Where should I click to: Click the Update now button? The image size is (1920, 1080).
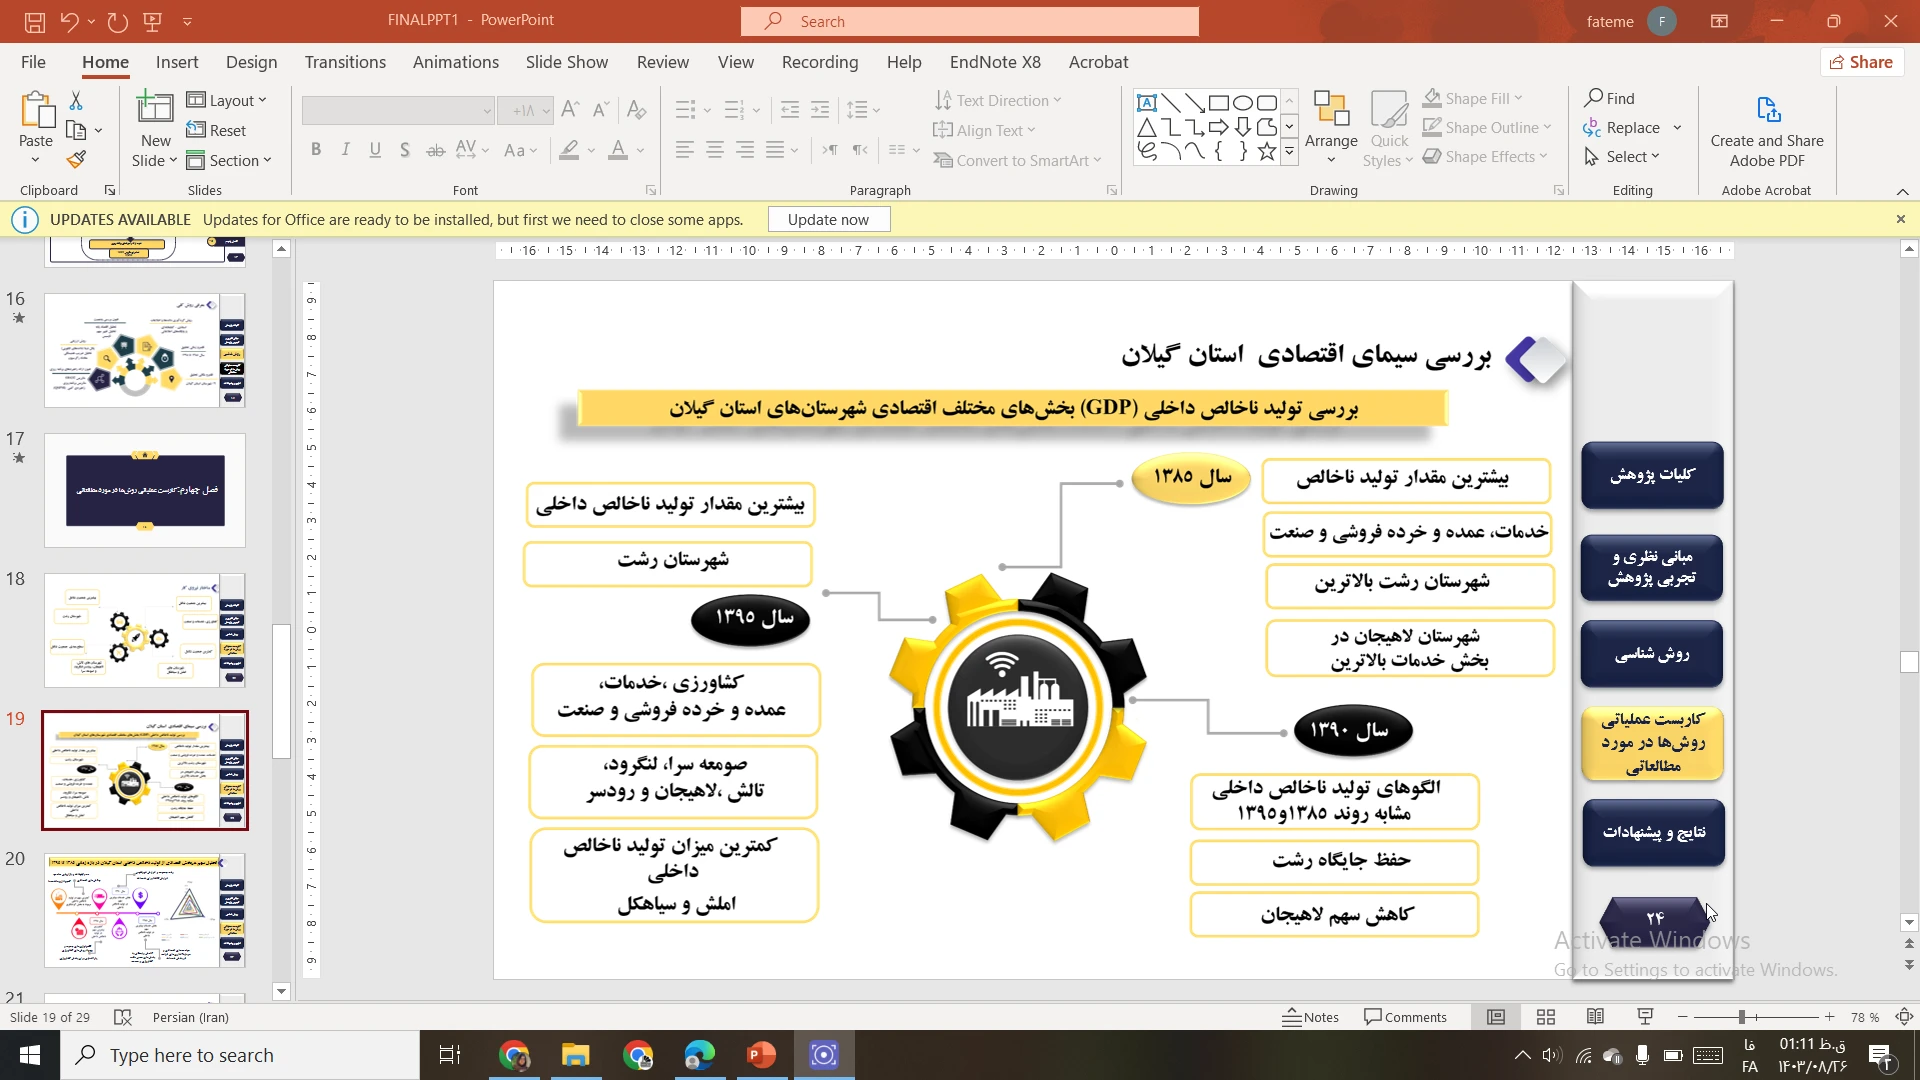click(x=828, y=220)
